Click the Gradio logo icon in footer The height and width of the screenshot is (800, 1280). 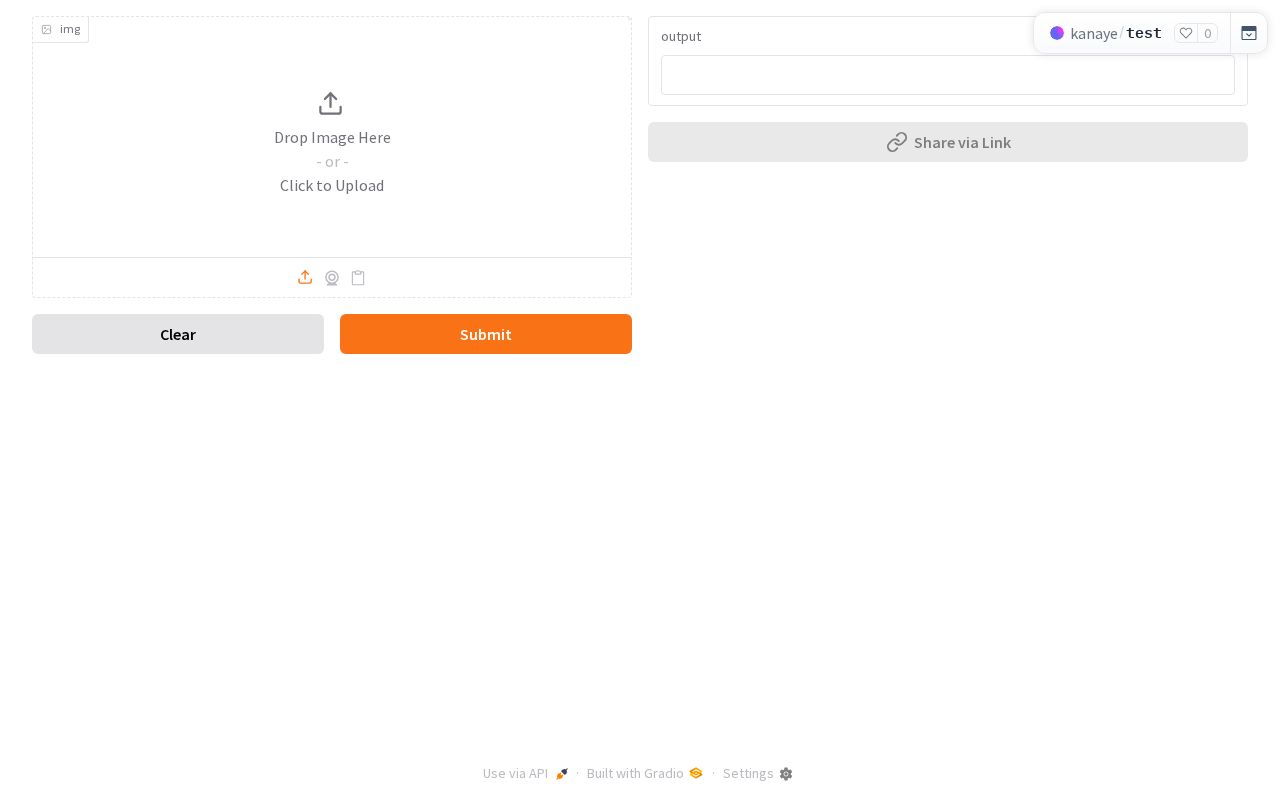[x=696, y=773]
